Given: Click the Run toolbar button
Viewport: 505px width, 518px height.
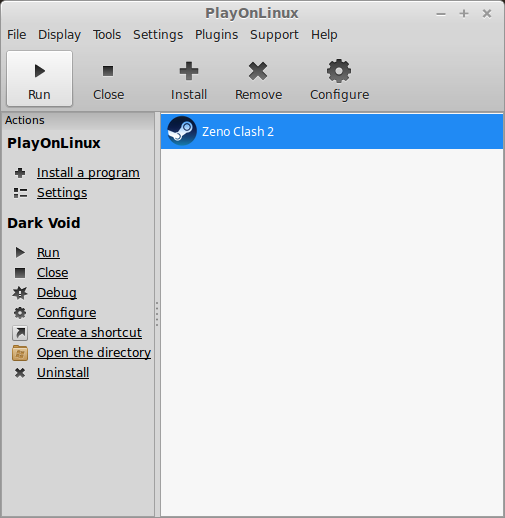Looking at the screenshot, I should point(39,79).
